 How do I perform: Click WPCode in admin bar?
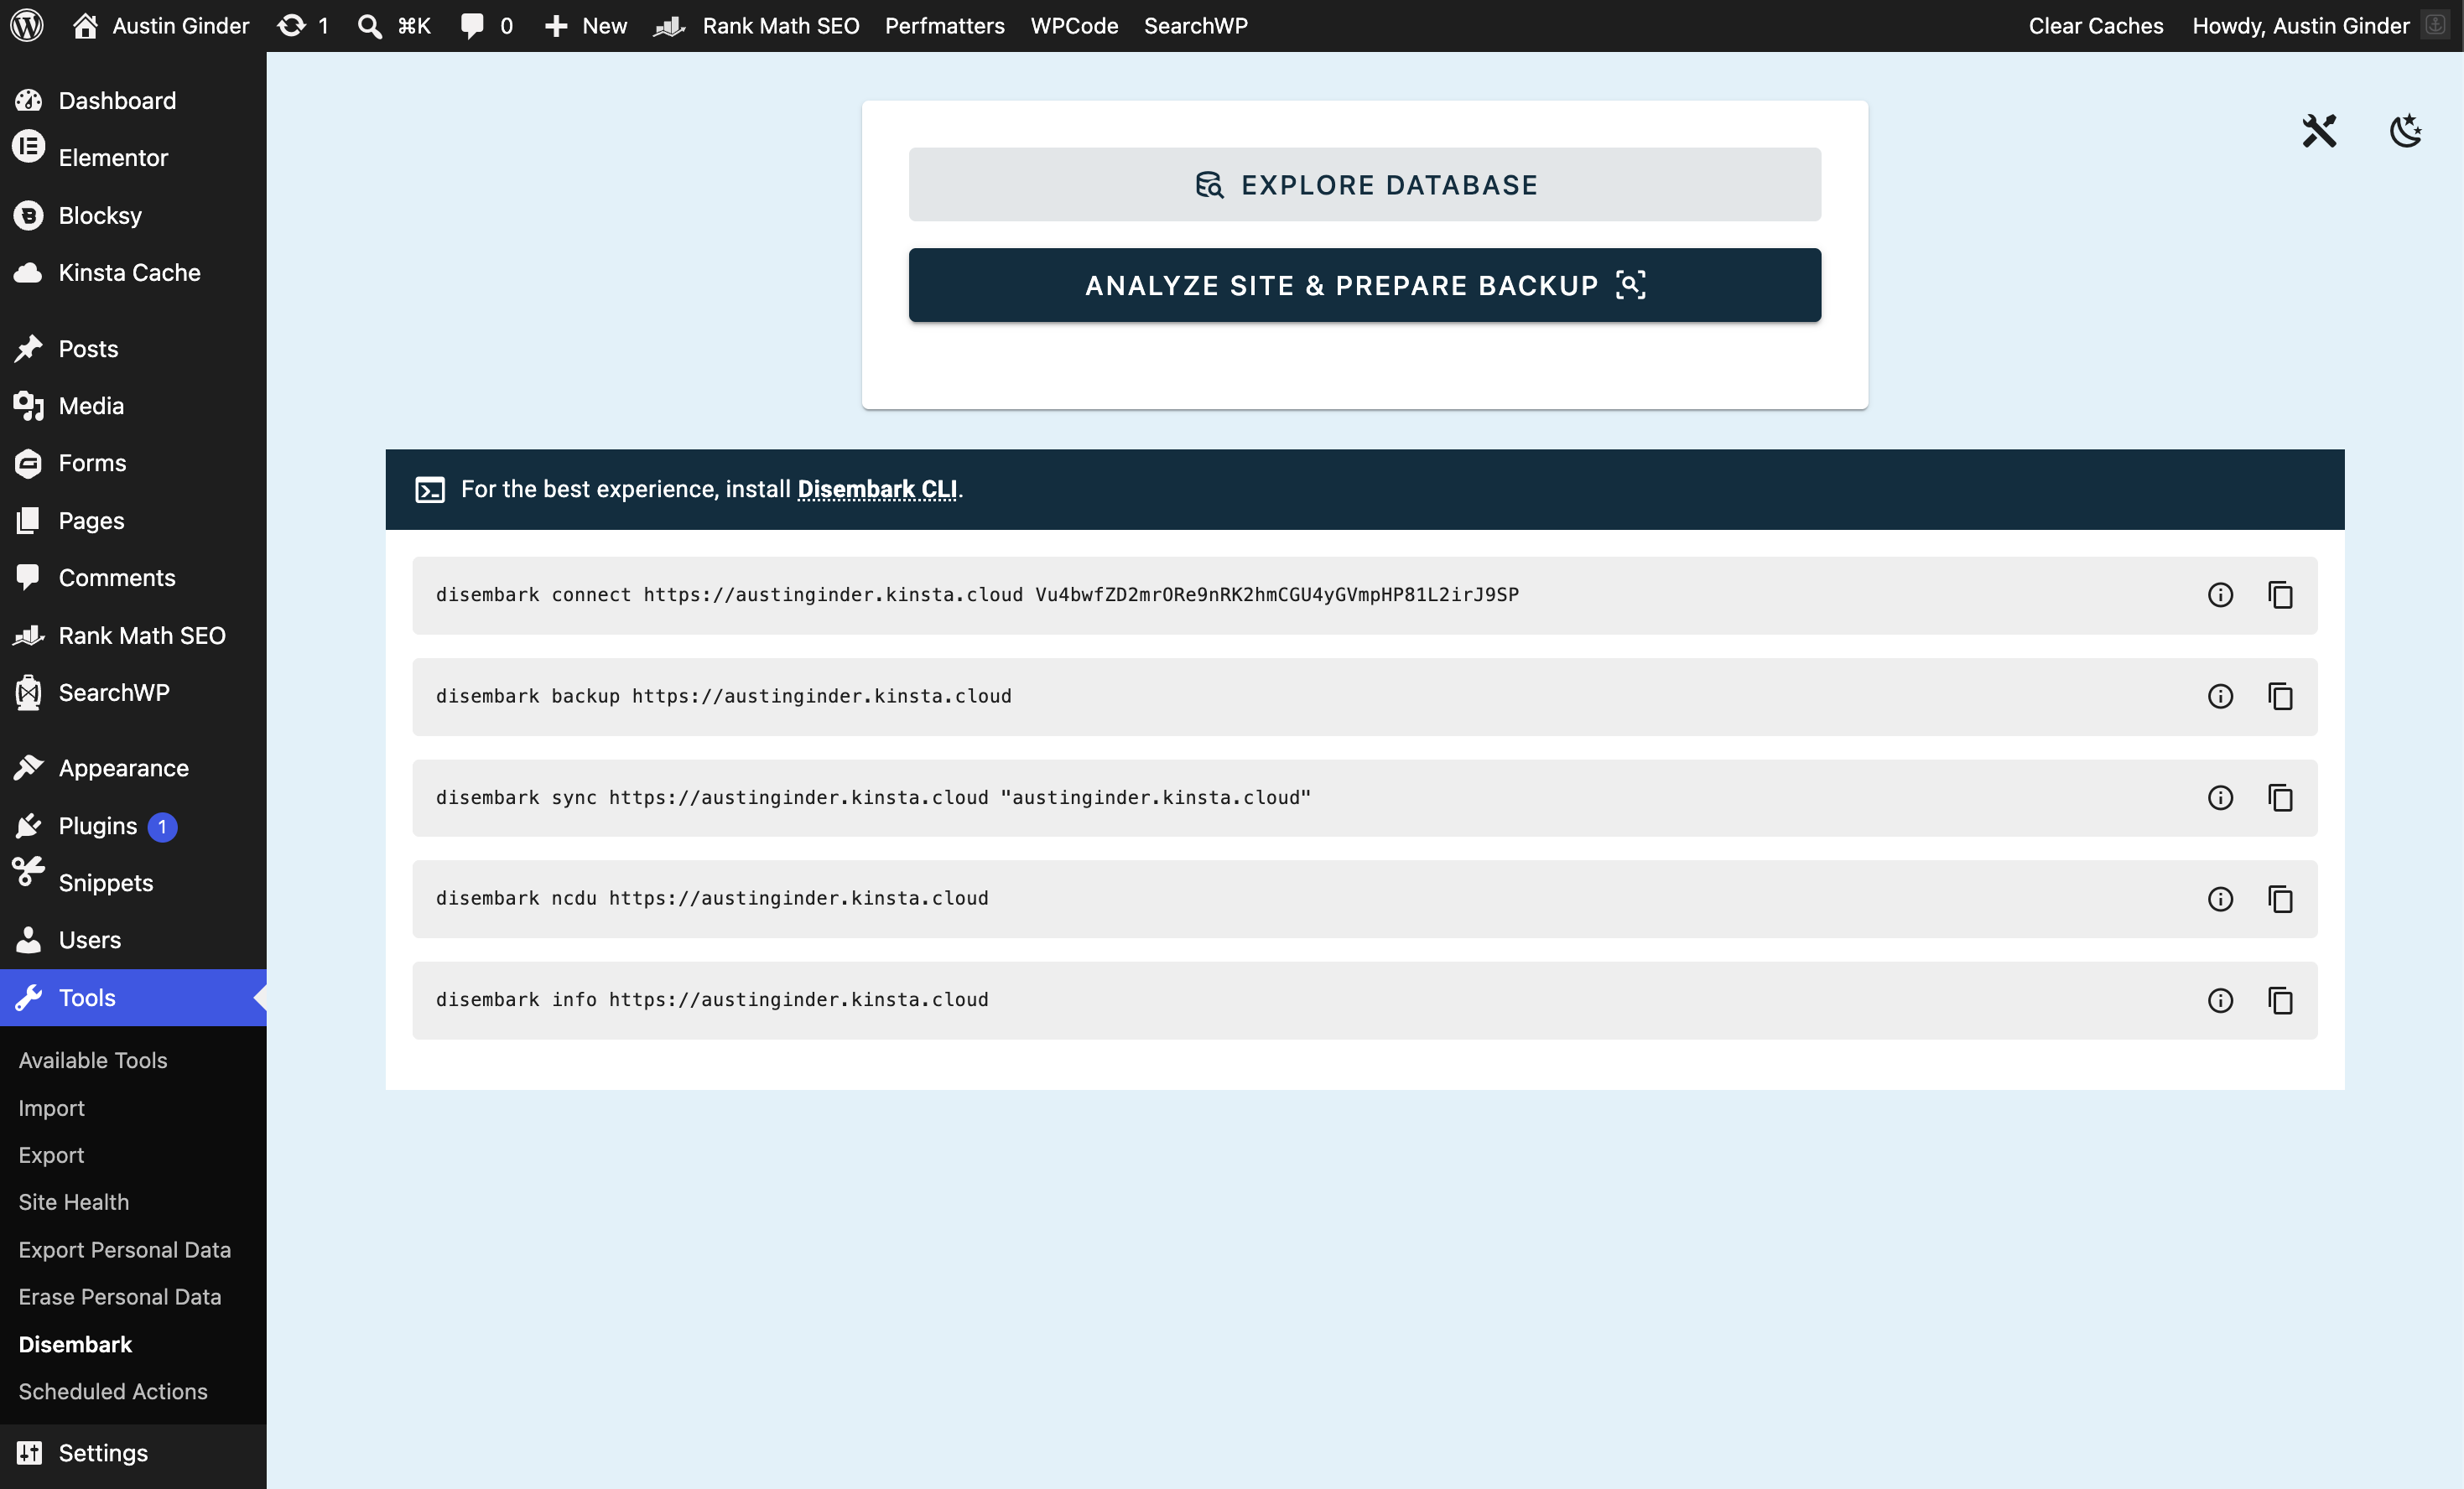click(1074, 25)
